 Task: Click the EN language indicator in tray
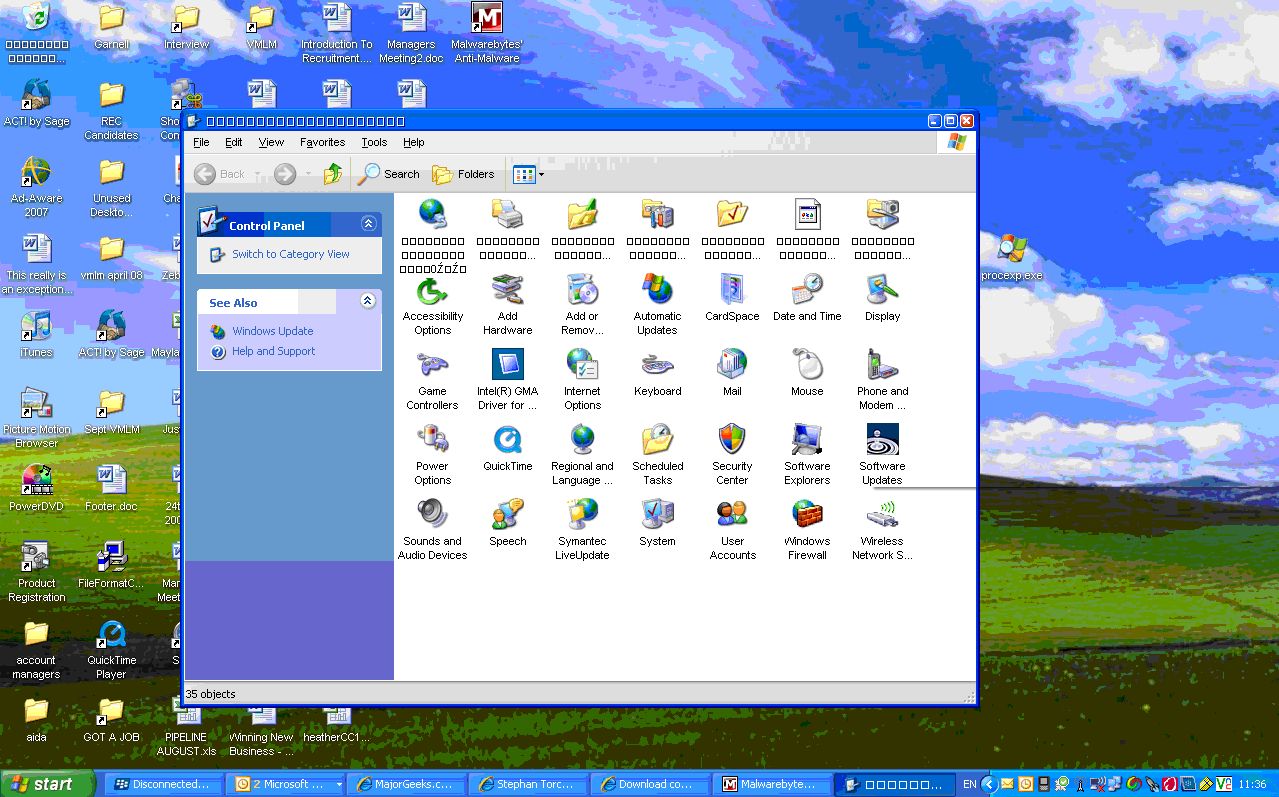click(x=970, y=784)
